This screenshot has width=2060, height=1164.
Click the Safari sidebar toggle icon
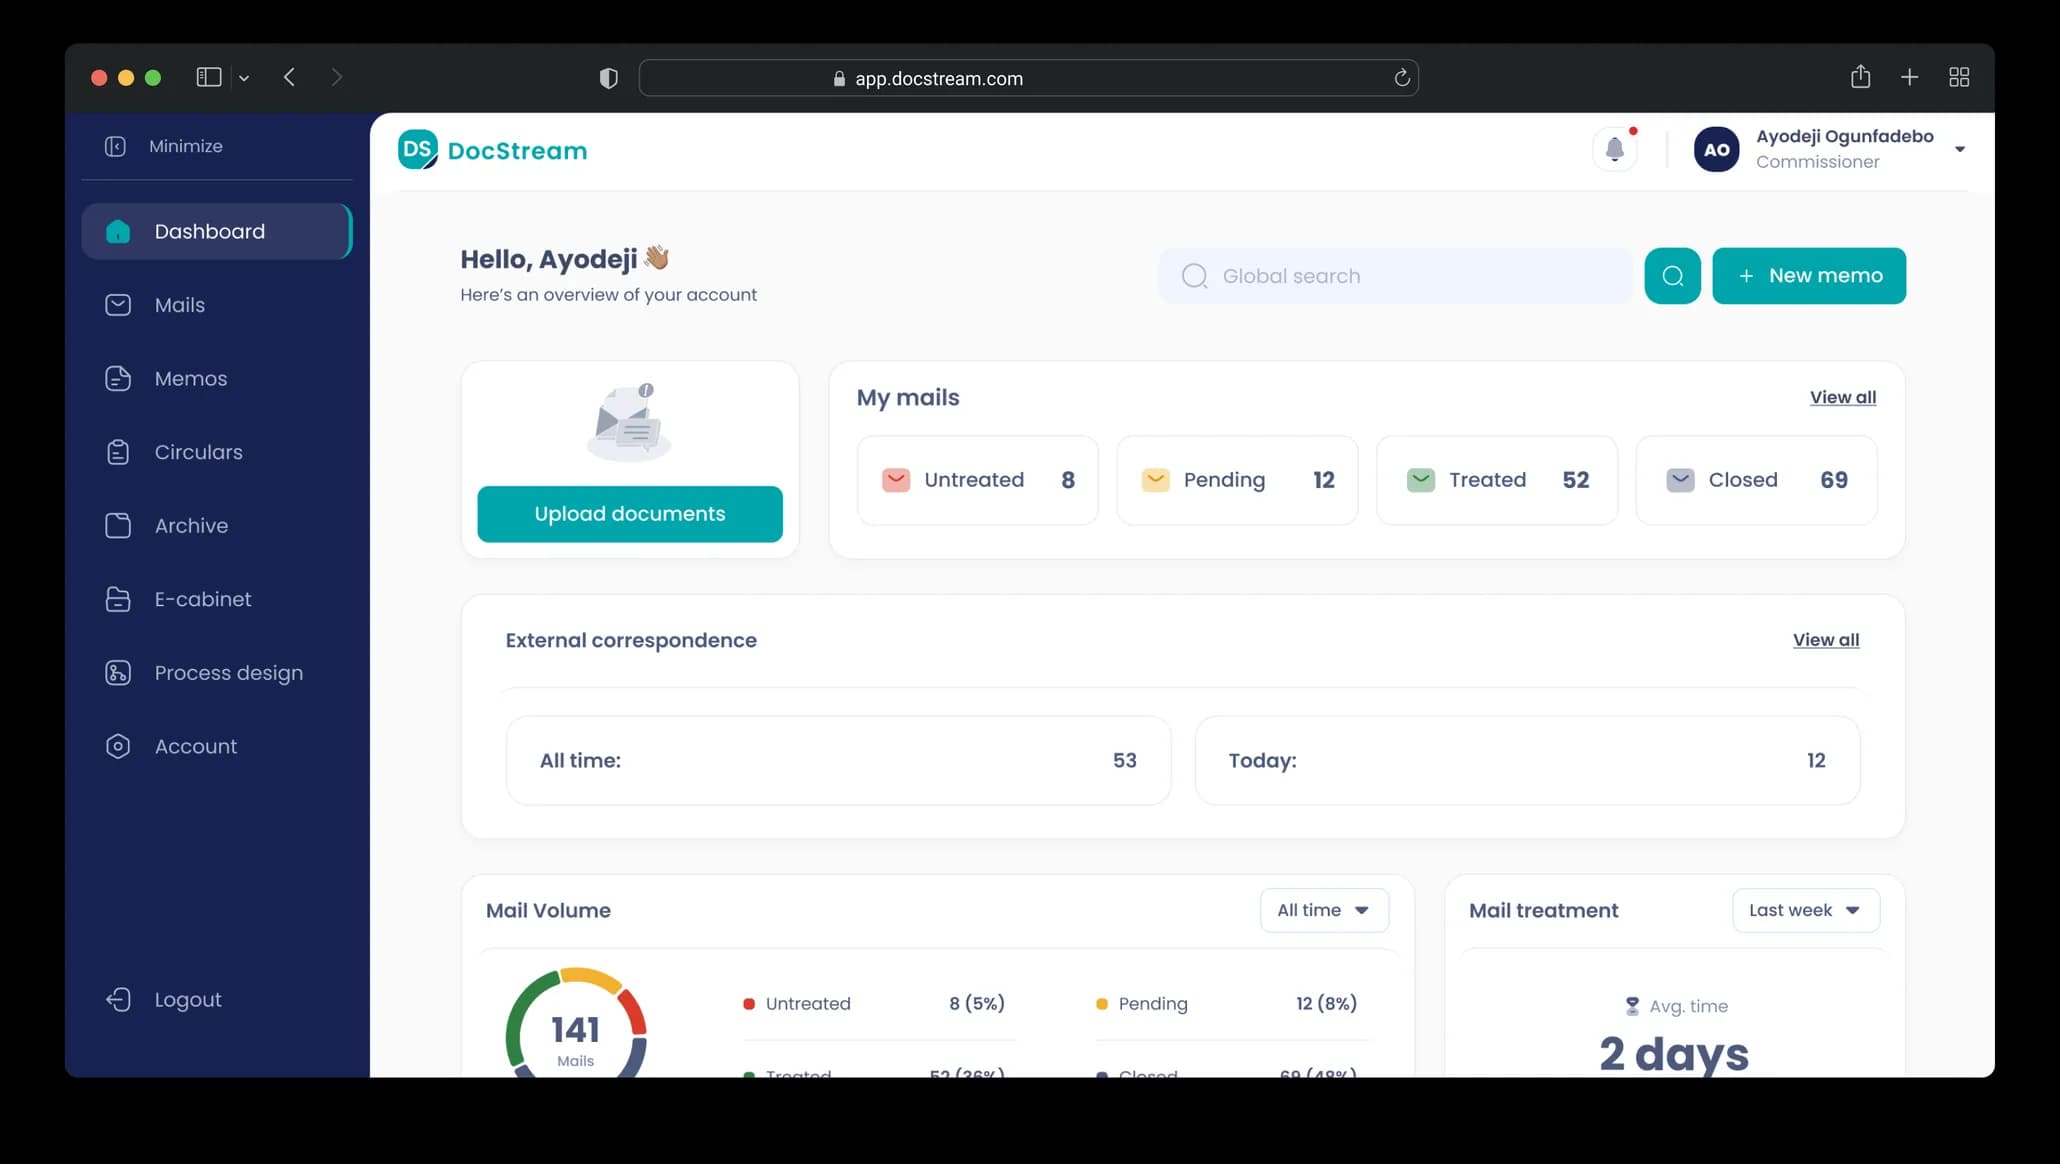pos(208,77)
